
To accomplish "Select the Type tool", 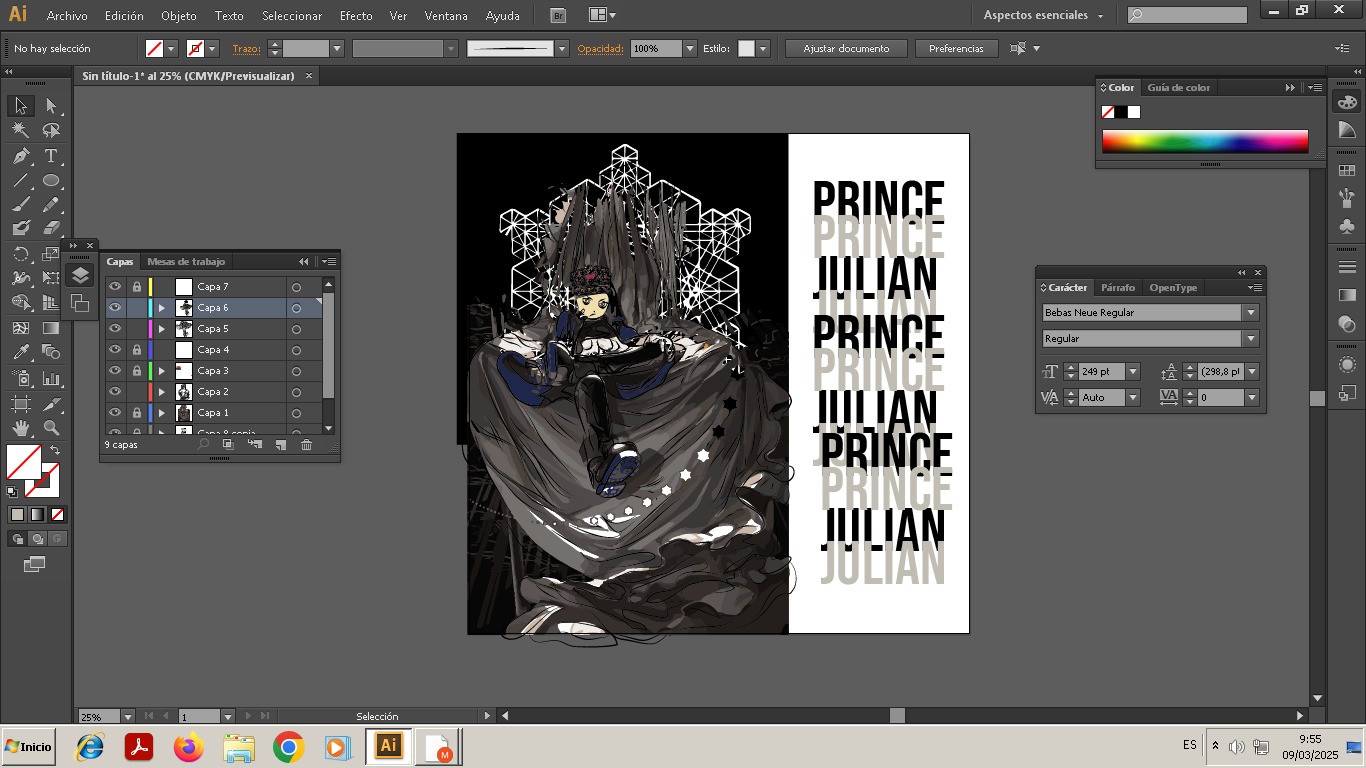I will [51, 156].
